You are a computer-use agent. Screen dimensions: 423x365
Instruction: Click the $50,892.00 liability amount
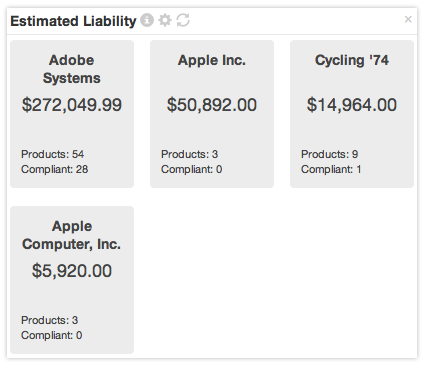click(212, 105)
